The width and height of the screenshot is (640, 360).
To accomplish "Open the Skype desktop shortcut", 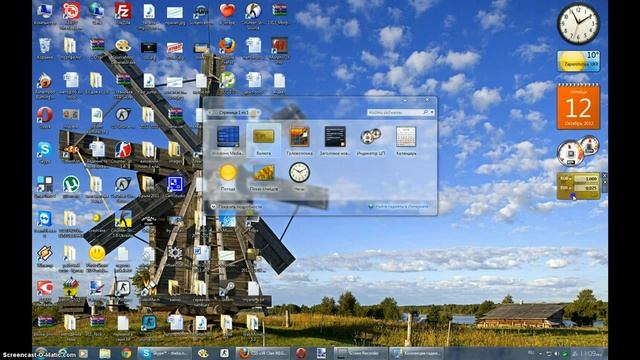I will point(44,152).
